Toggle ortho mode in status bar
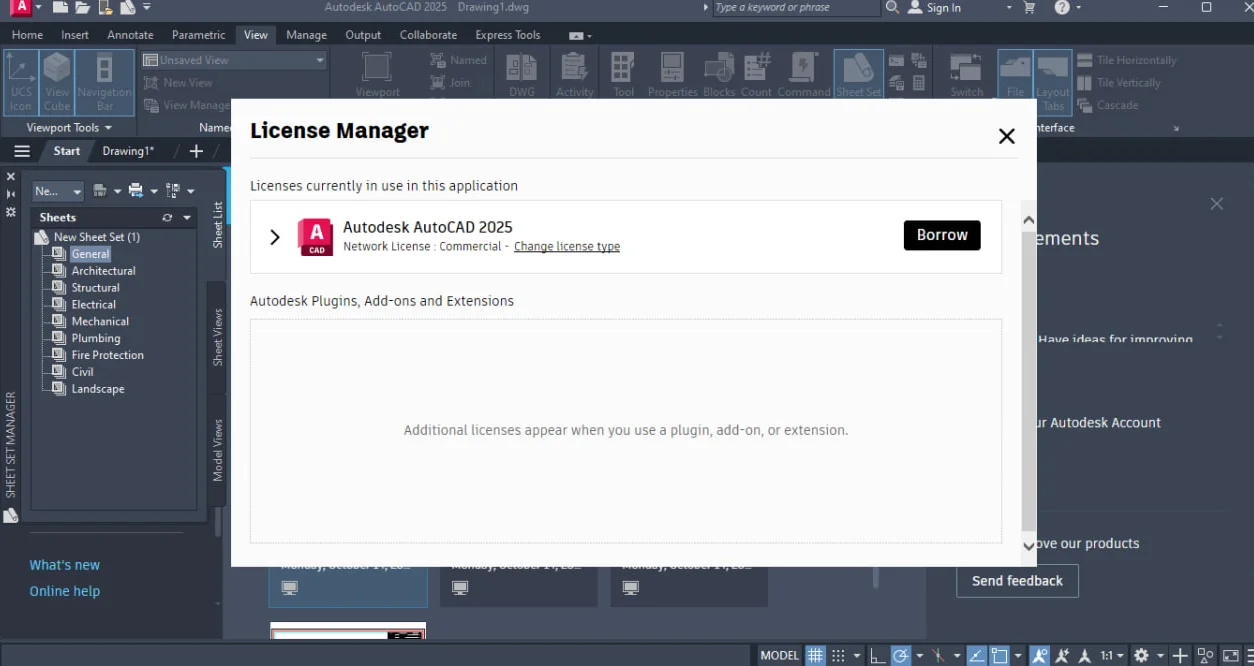 (x=877, y=656)
